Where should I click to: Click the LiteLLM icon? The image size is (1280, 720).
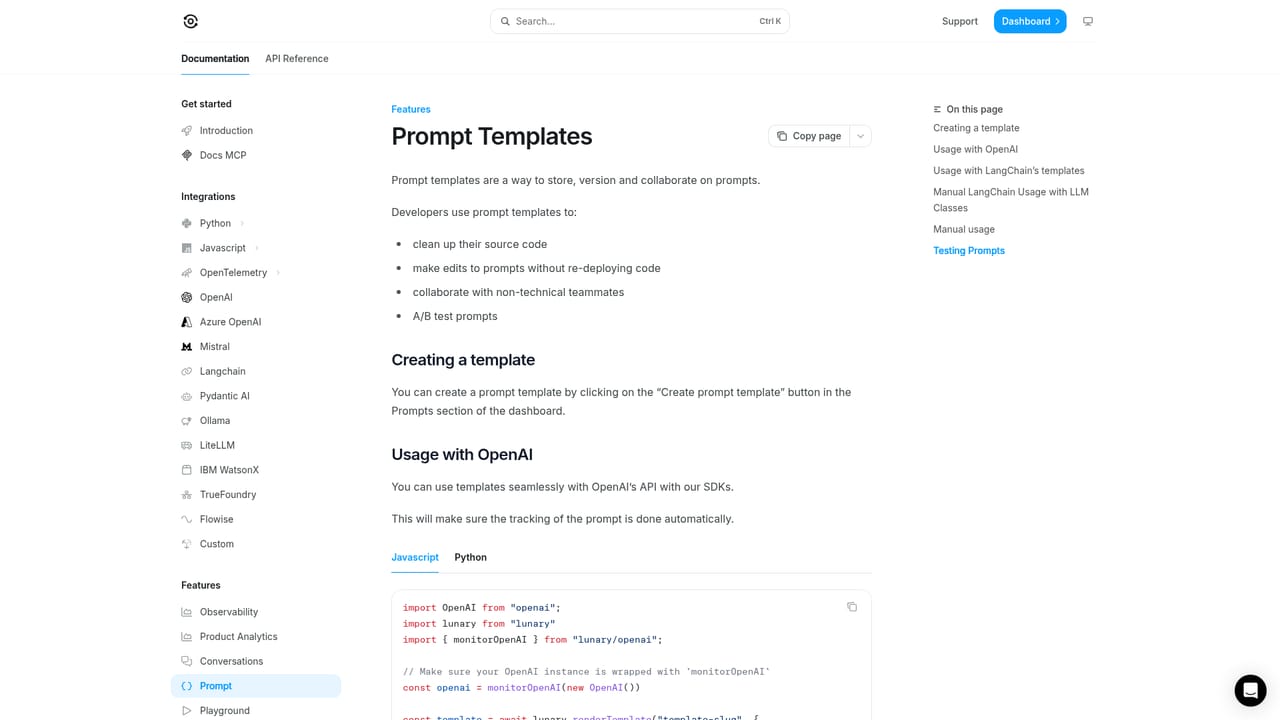pos(187,445)
